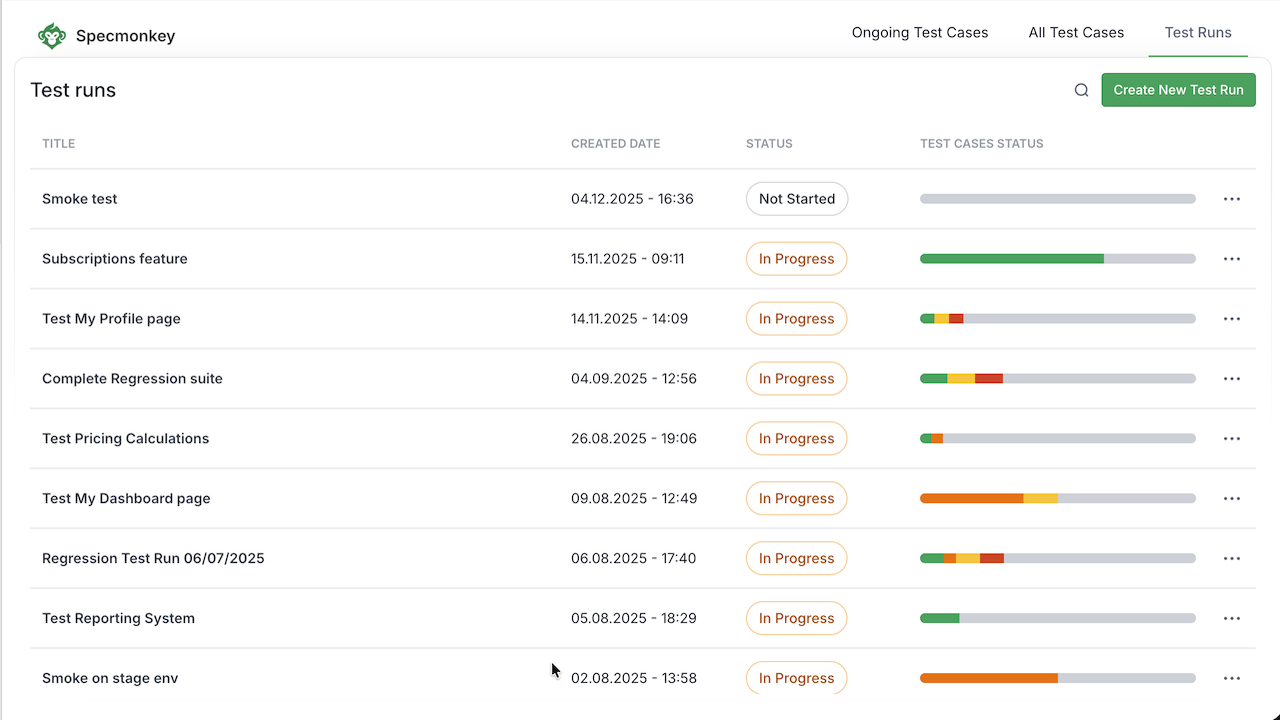Image resolution: width=1280 pixels, height=720 pixels.
Task: Open more options for Complete Regression suite
Action: point(1232,379)
